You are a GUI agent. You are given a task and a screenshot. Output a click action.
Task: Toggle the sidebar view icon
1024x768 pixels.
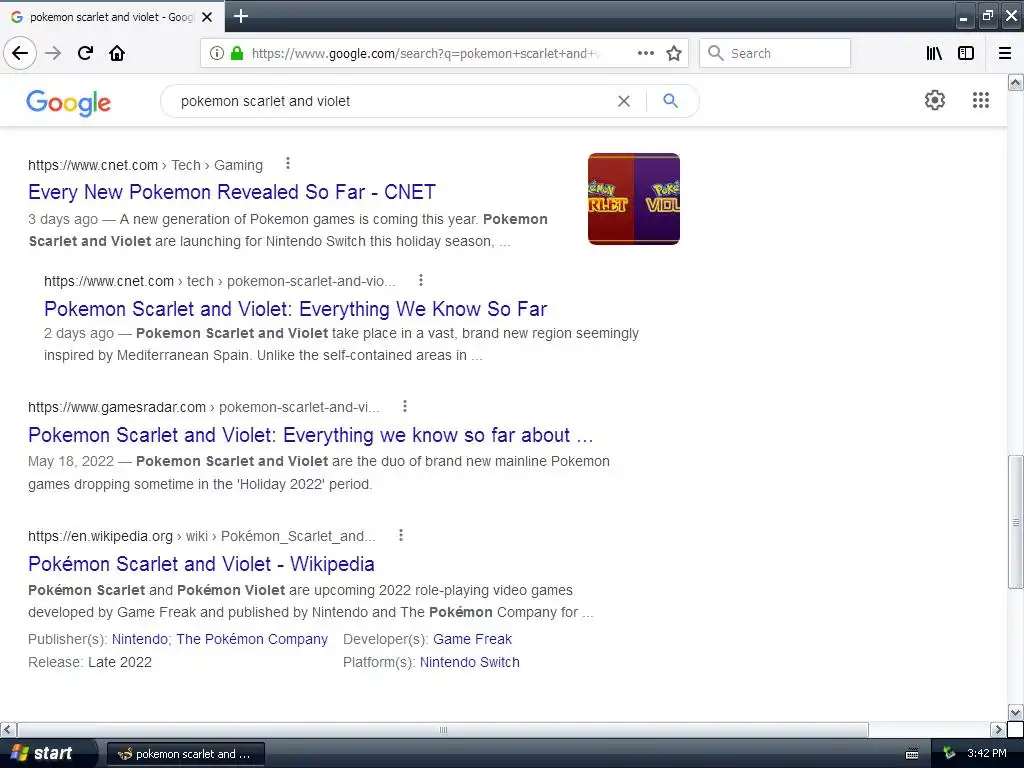point(966,53)
